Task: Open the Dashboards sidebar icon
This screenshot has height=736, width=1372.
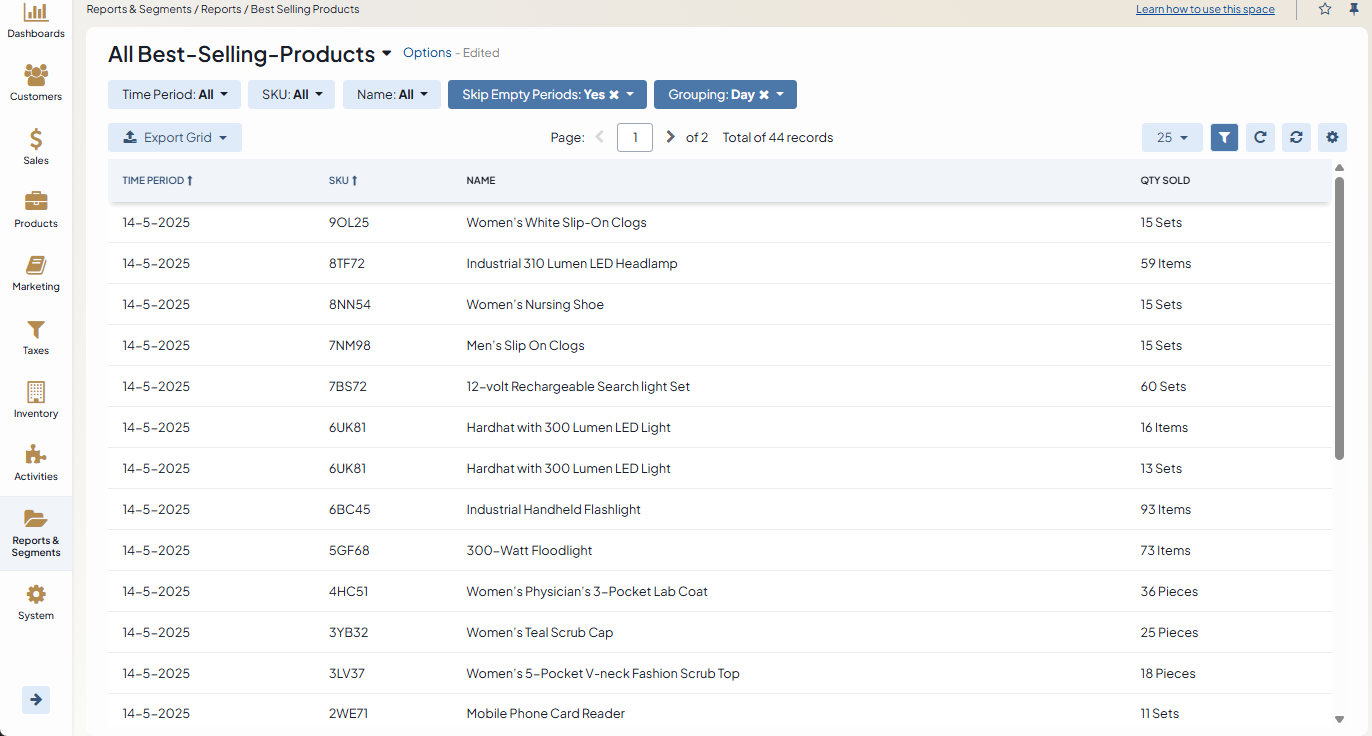Action: [x=36, y=14]
